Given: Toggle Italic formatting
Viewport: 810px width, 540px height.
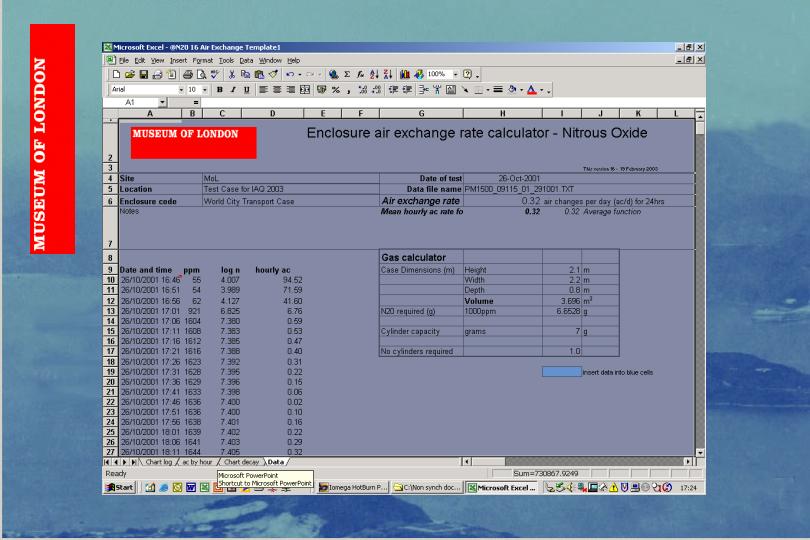Looking at the screenshot, I should (x=233, y=90).
